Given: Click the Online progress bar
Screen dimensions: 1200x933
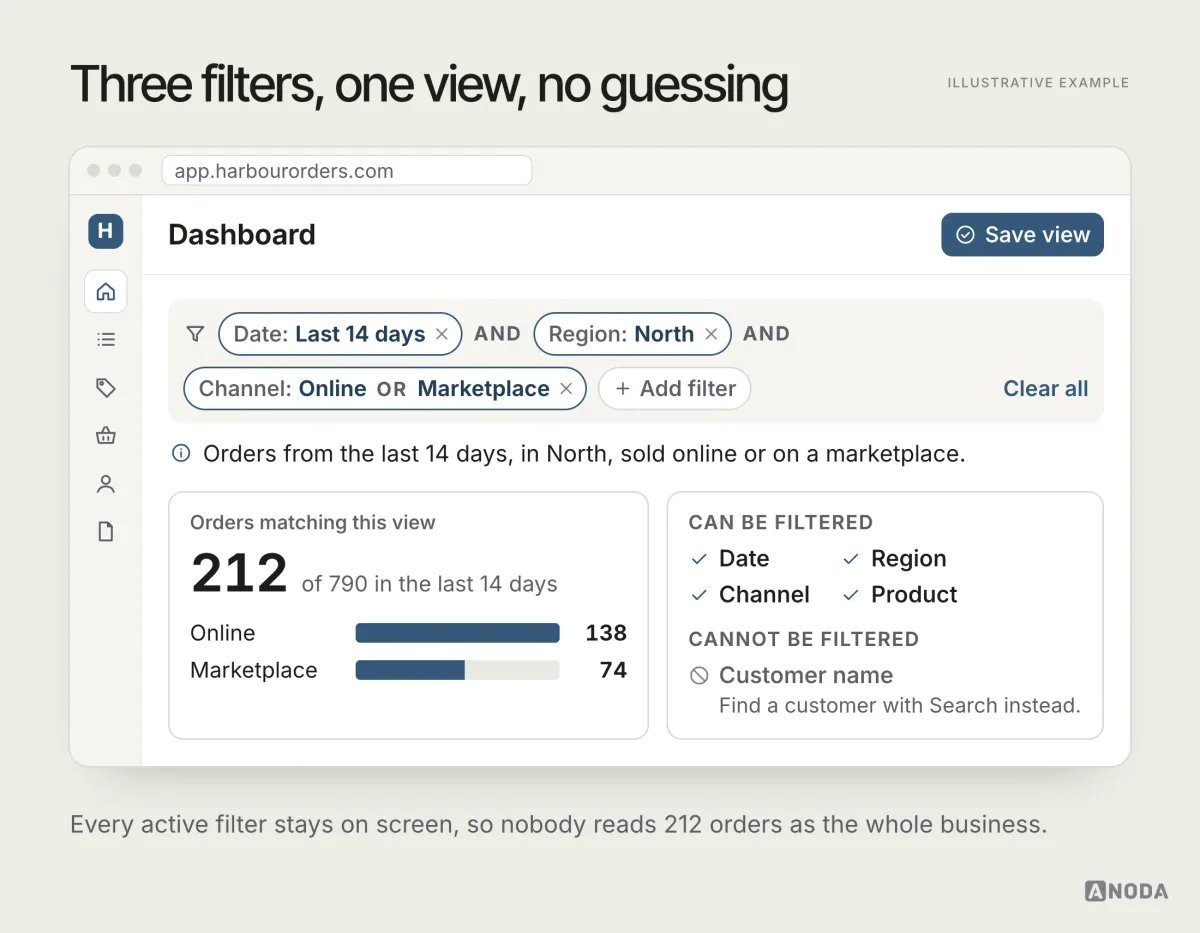Looking at the screenshot, I should (457, 633).
